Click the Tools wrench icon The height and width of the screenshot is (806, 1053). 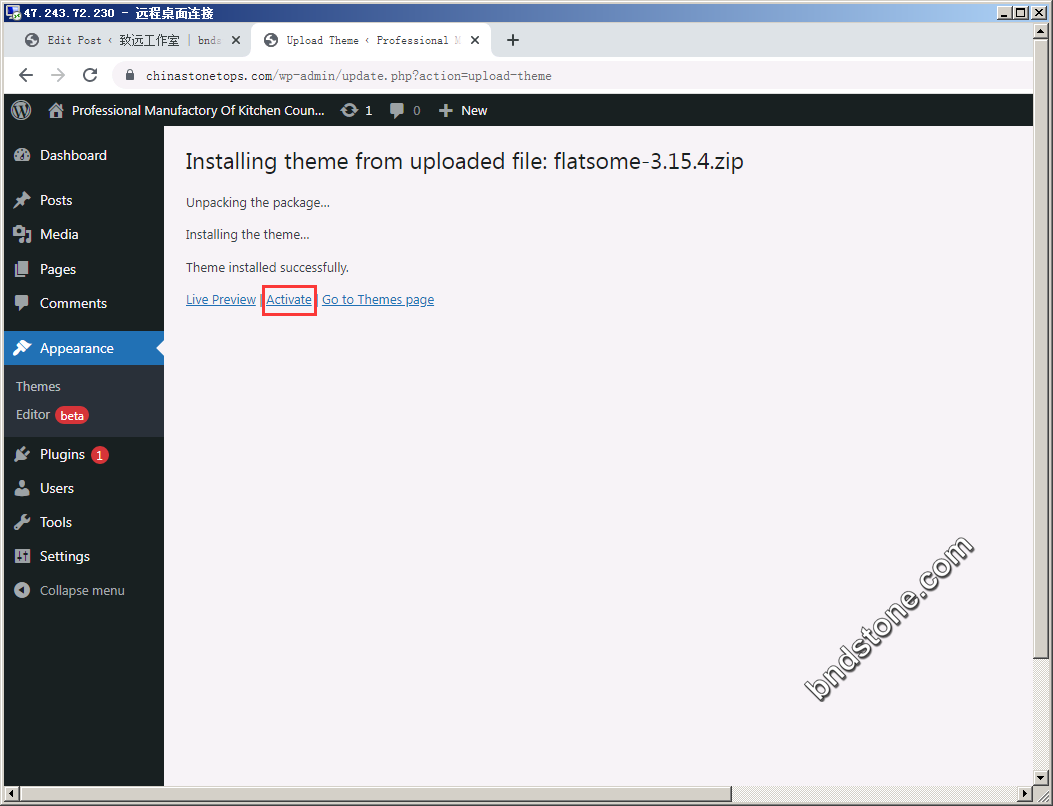[22, 522]
